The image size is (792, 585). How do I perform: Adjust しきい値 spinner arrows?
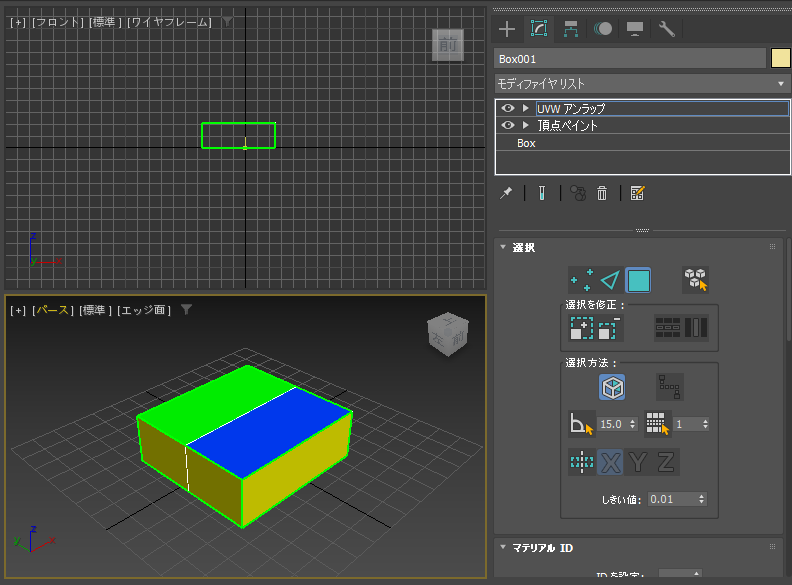coord(702,499)
